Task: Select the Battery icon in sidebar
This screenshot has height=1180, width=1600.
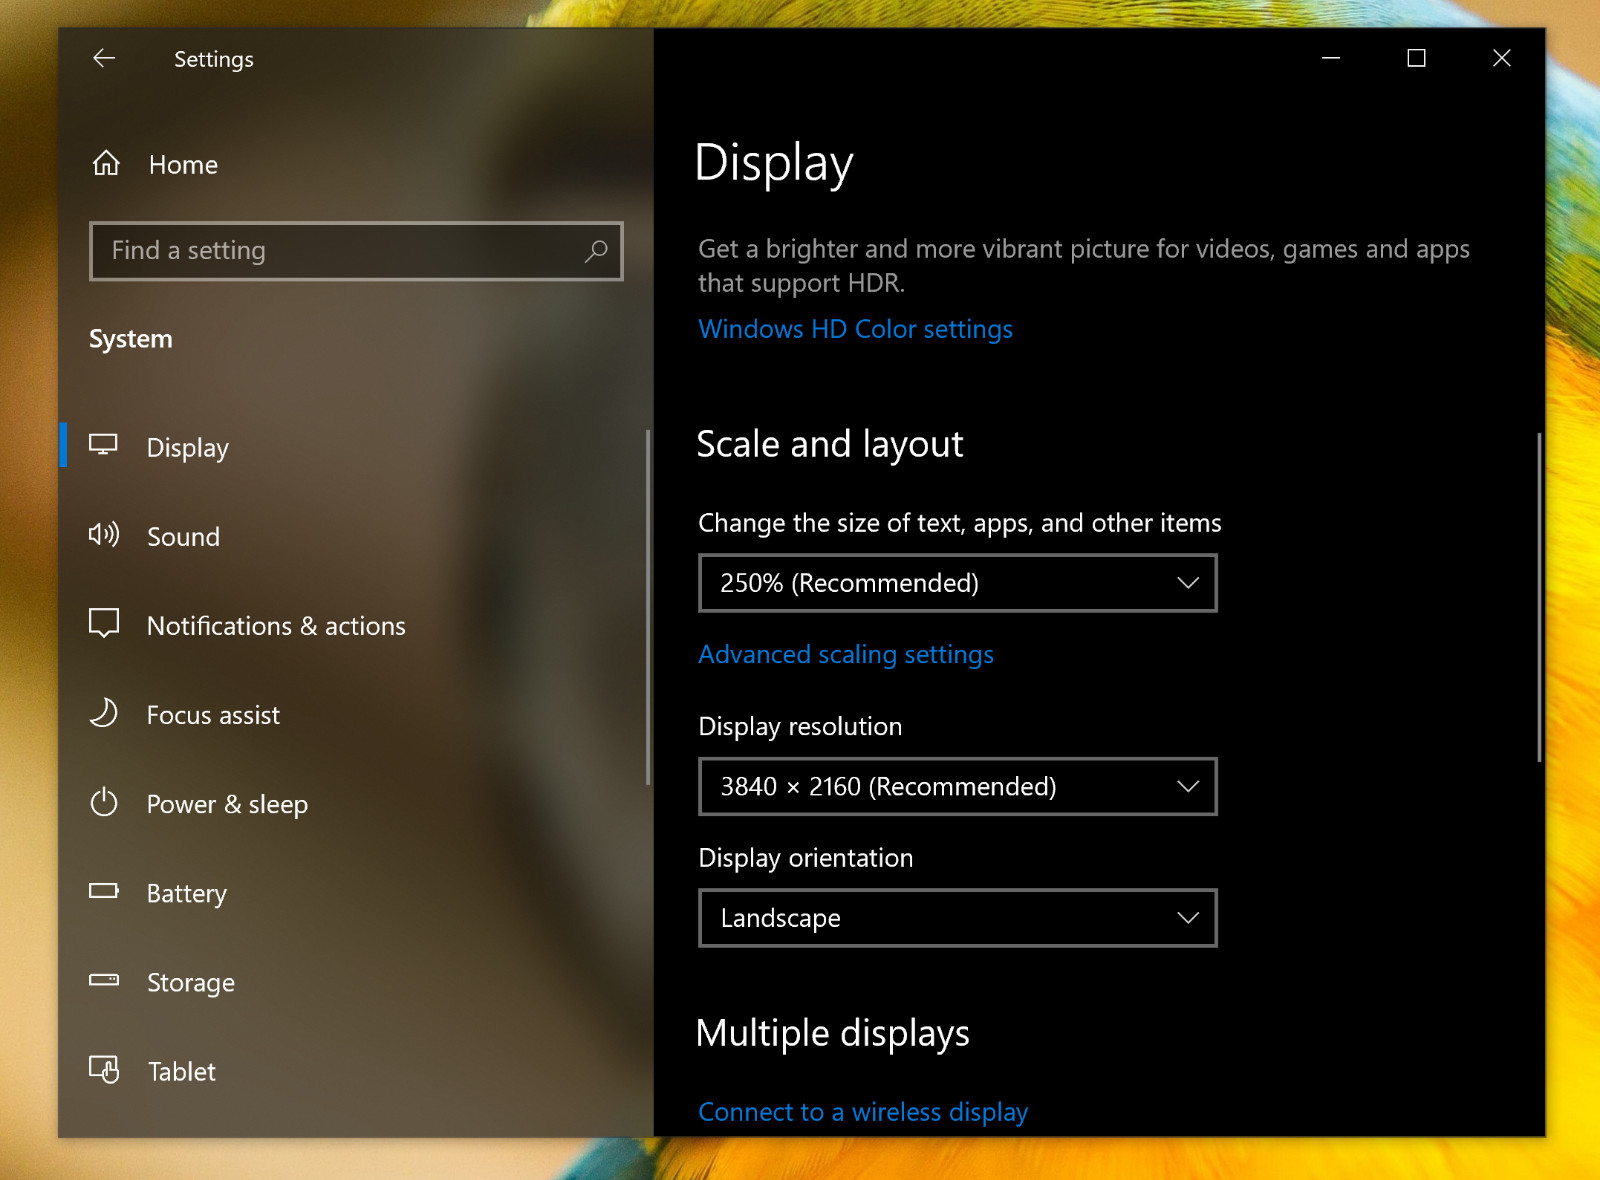Action: click(104, 891)
